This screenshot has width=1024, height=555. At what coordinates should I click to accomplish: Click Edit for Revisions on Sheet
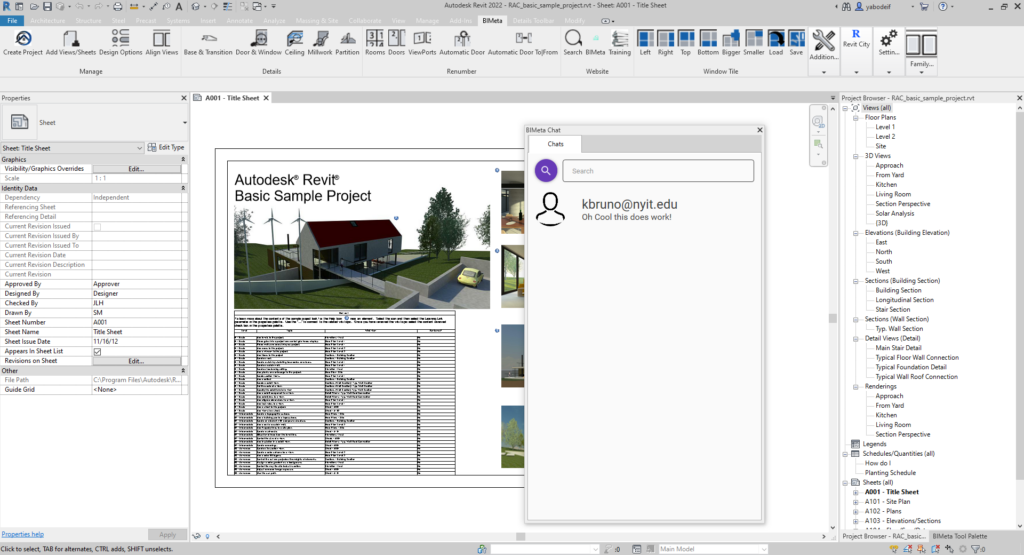136,361
